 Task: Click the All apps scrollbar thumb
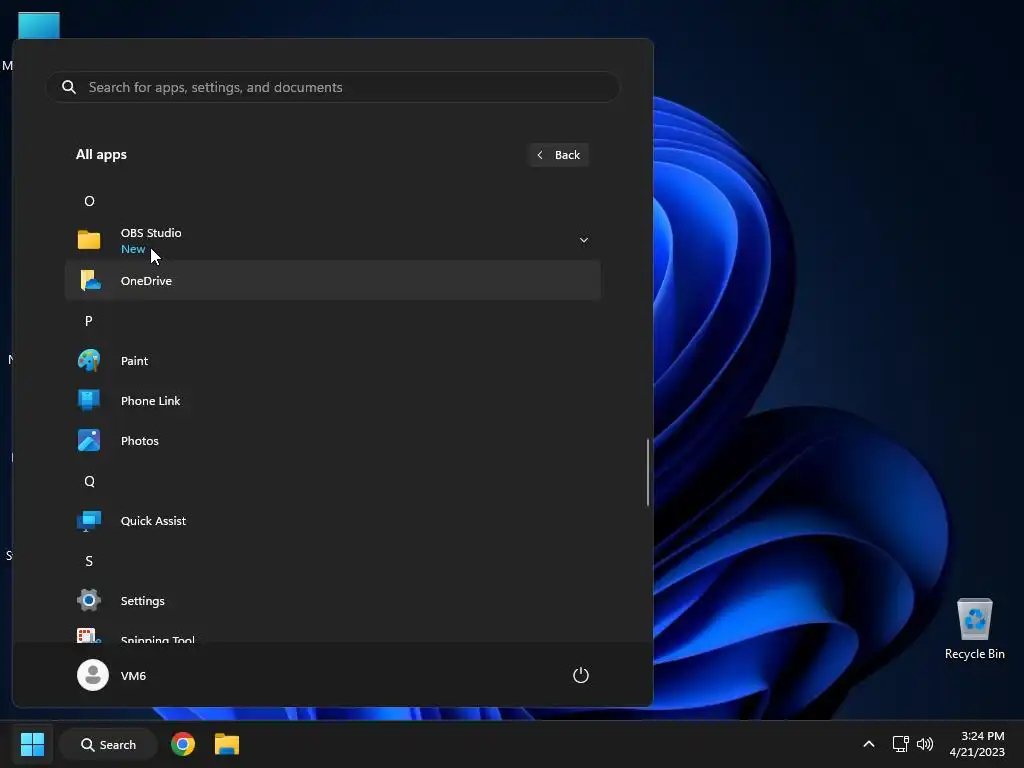[x=648, y=472]
